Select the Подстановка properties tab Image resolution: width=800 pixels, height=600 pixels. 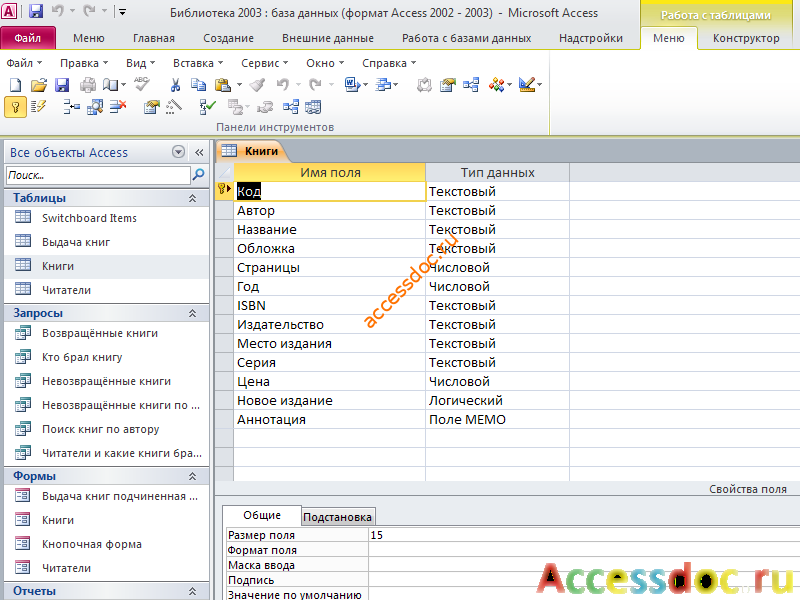338,517
